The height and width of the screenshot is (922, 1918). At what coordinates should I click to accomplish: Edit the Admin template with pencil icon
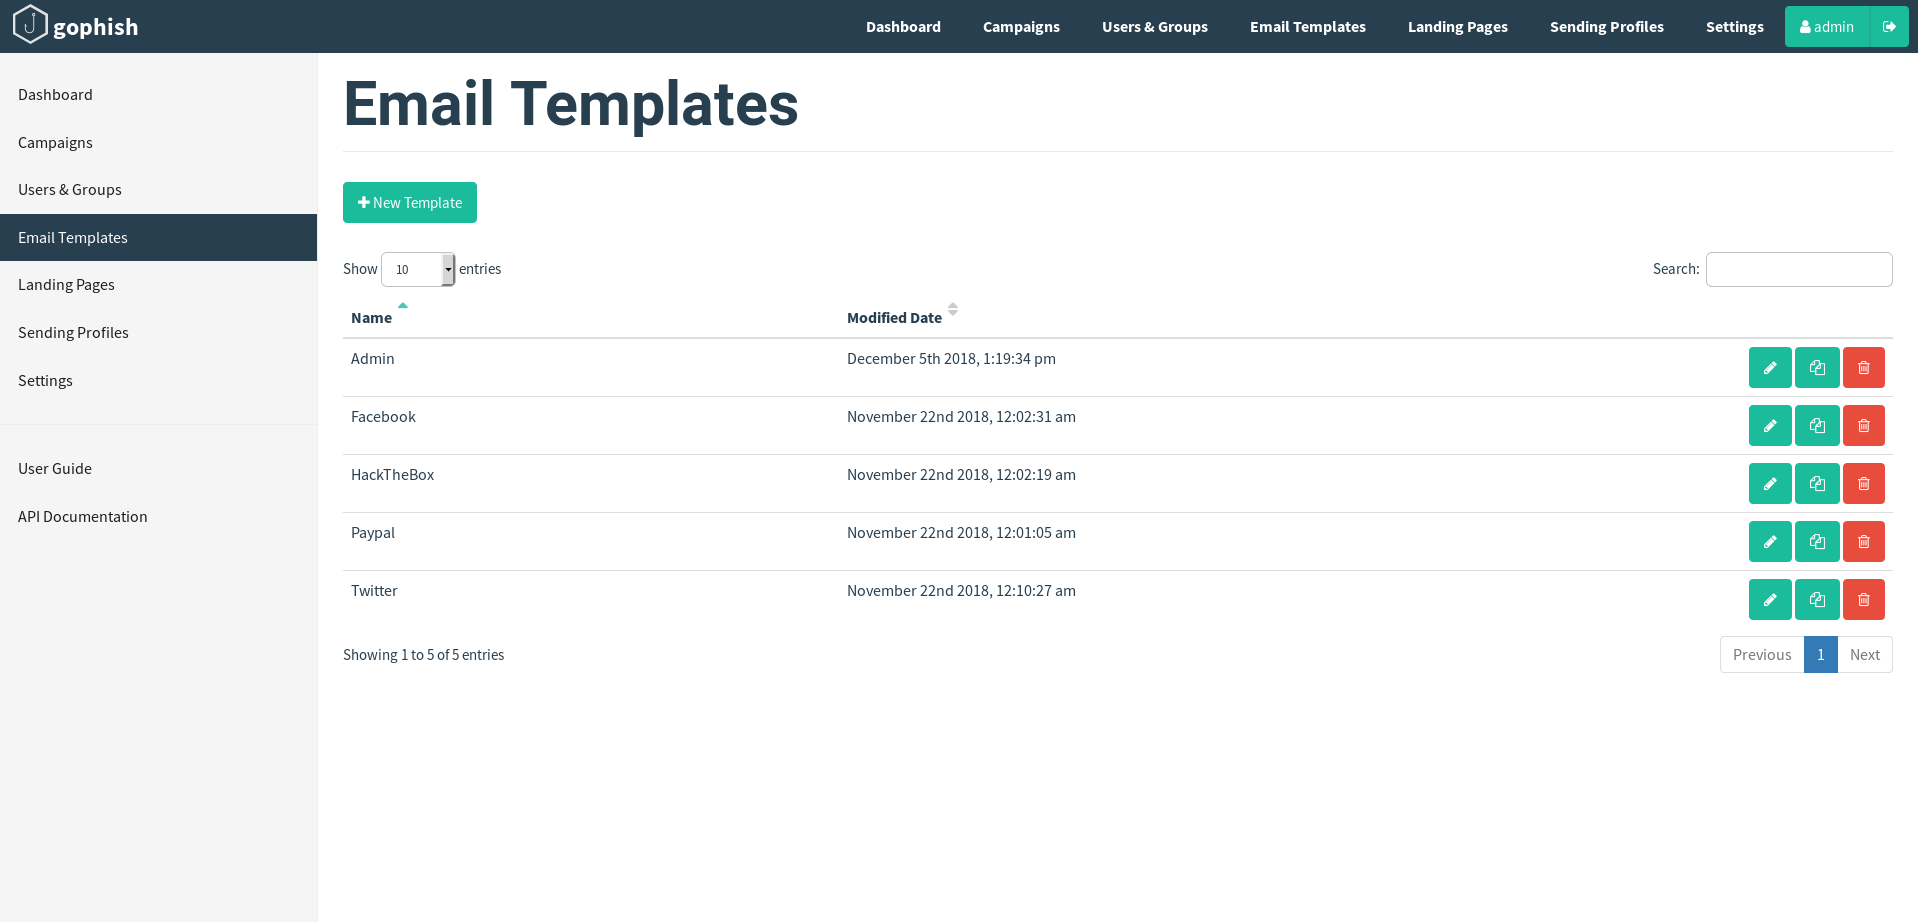tap(1769, 368)
